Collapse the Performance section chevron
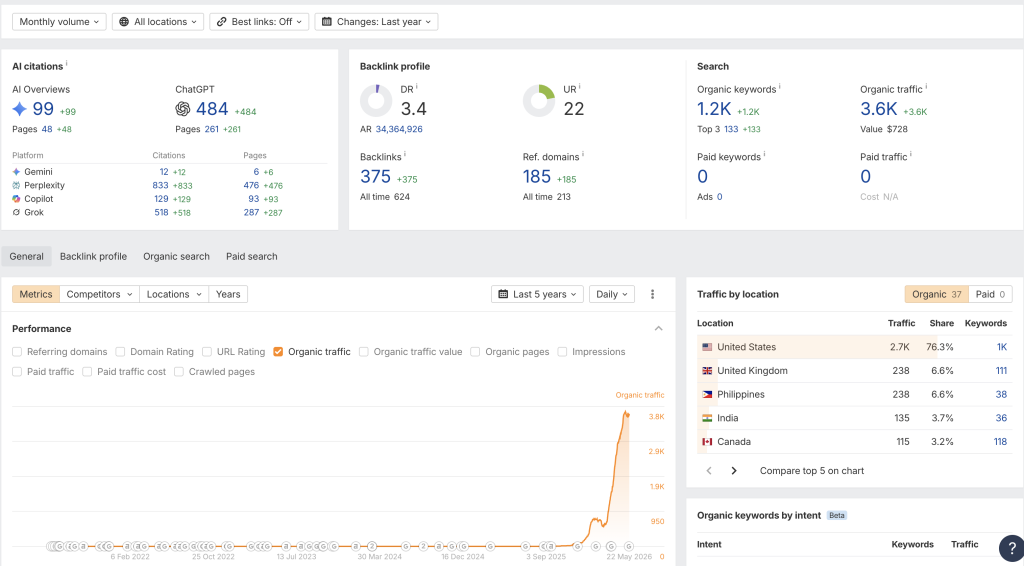 (658, 328)
